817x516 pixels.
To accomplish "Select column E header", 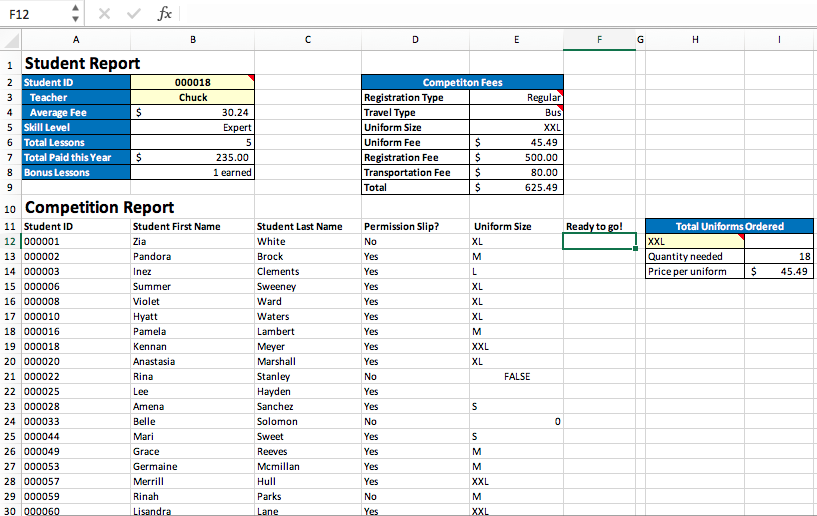I will pyautogui.click(x=516, y=40).
